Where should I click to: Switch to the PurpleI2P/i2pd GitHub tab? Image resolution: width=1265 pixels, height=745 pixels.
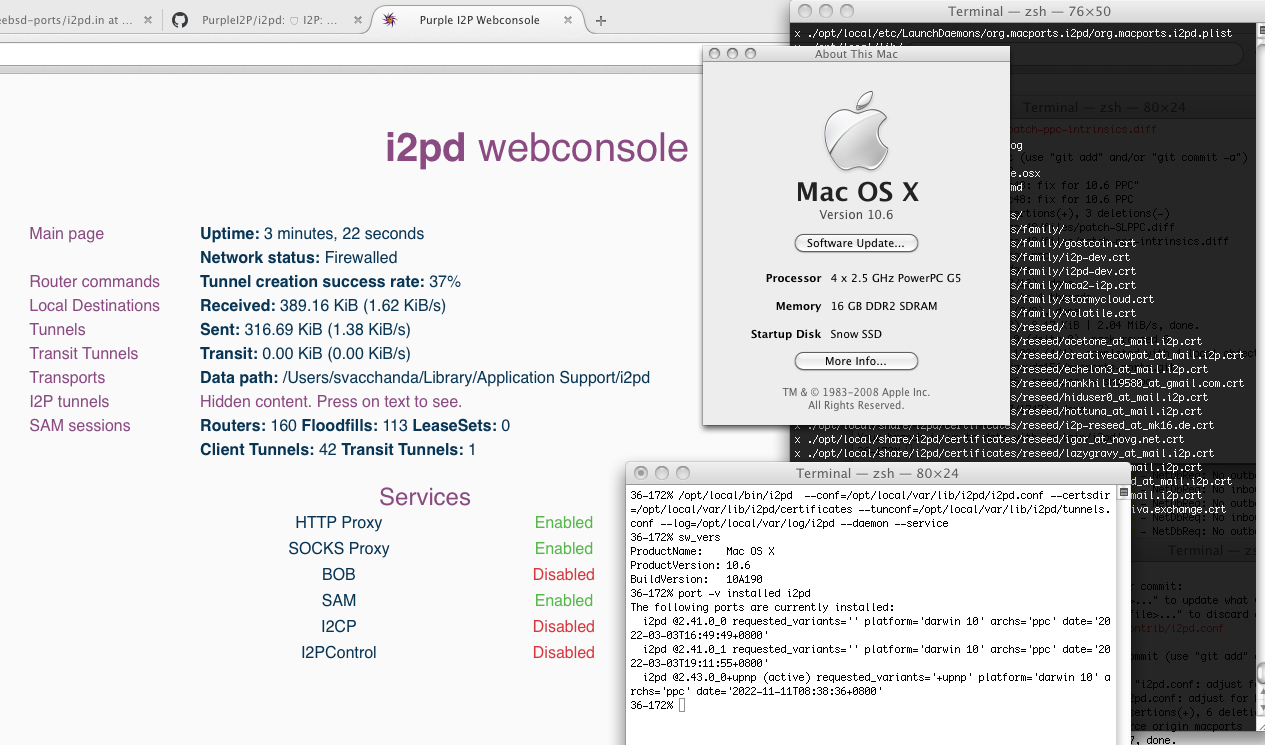click(x=270, y=20)
